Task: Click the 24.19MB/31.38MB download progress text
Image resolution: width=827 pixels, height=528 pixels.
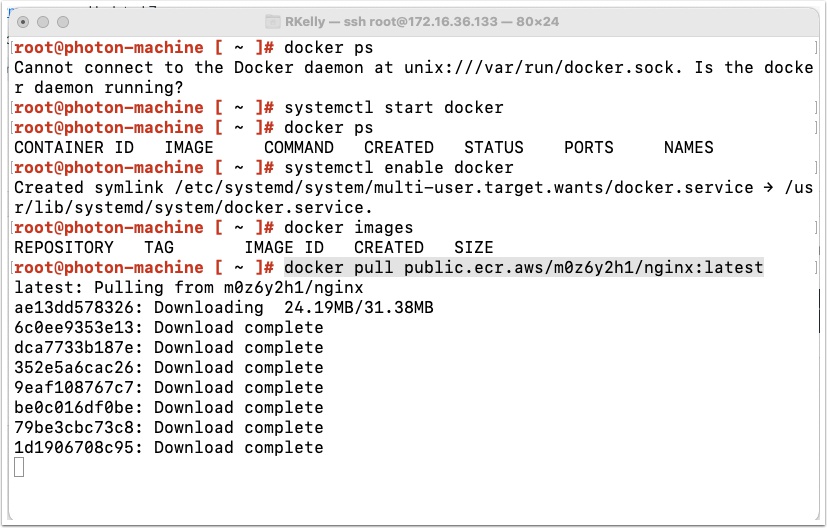Action: point(359,308)
